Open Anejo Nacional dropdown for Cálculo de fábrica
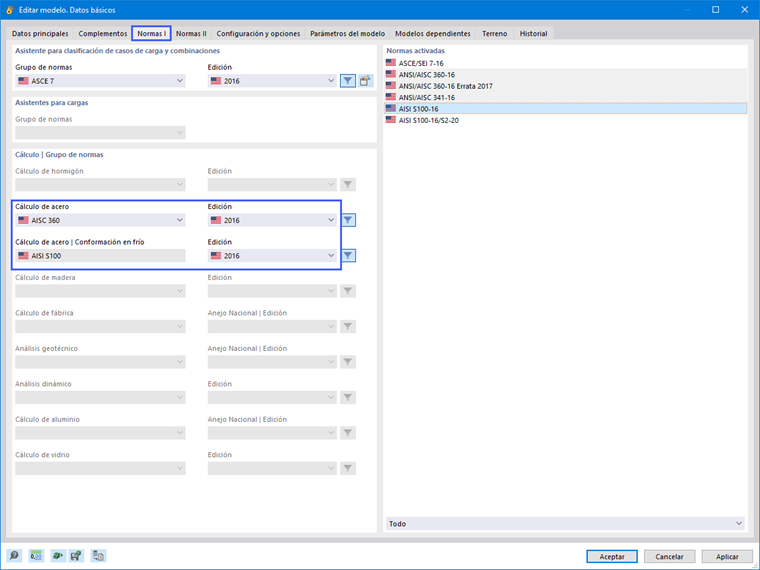The image size is (760, 570). [x=272, y=326]
